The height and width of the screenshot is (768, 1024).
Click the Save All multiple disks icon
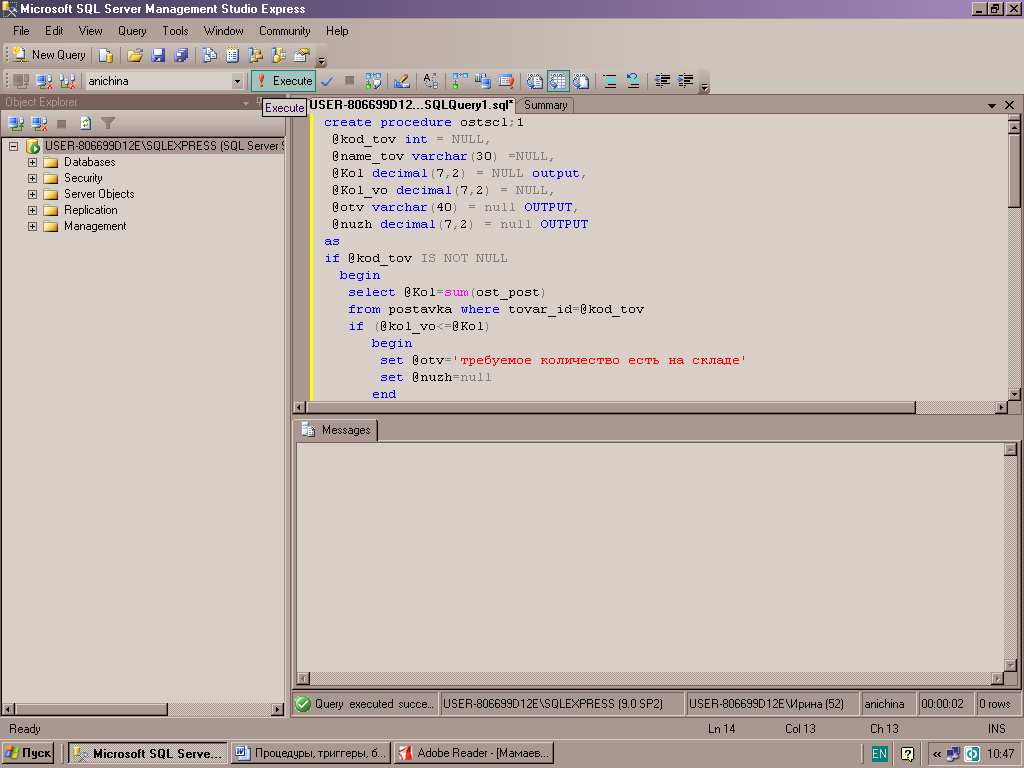tap(181, 56)
